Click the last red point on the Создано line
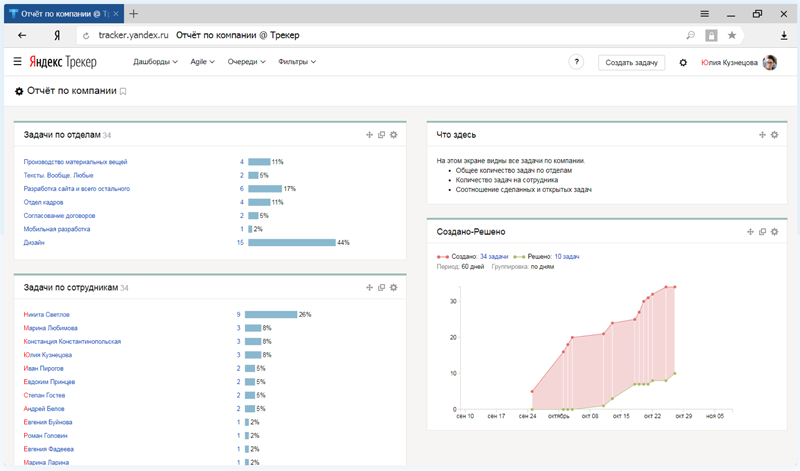This screenshot has height=471, width=800. pos(675,287)
